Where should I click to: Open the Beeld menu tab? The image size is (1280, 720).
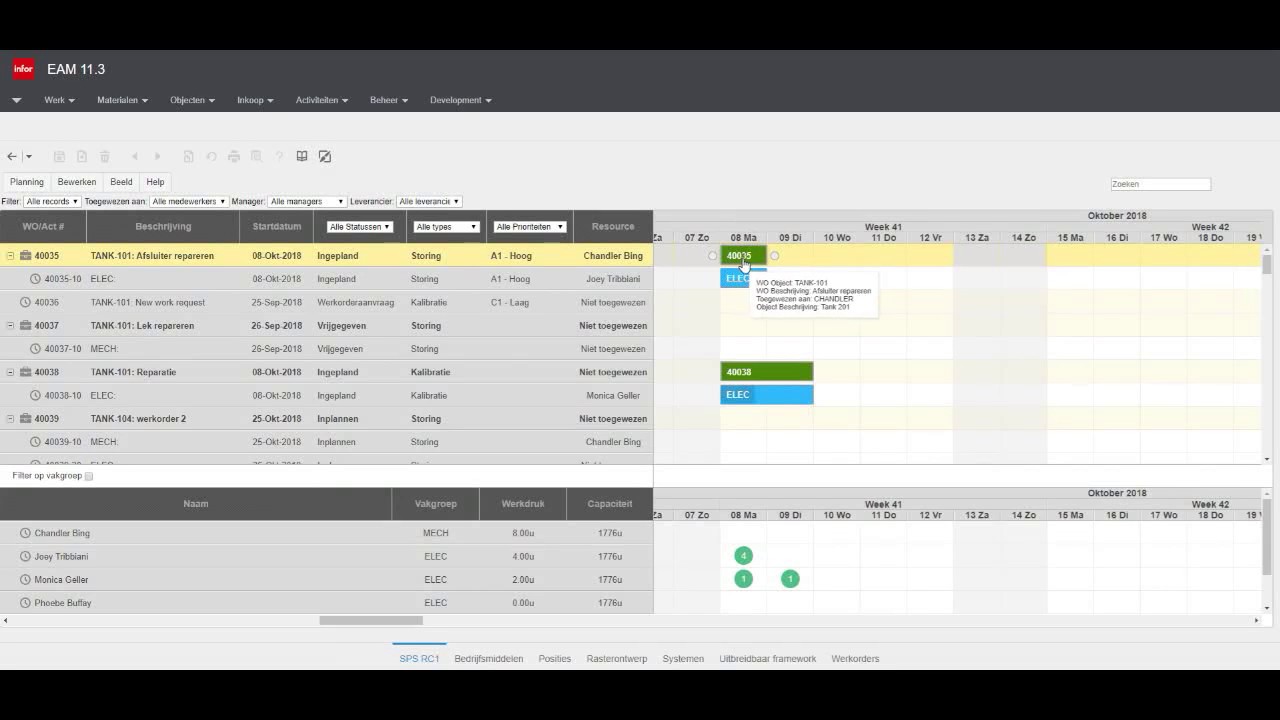pyautogui.click(x=121, y=182)
